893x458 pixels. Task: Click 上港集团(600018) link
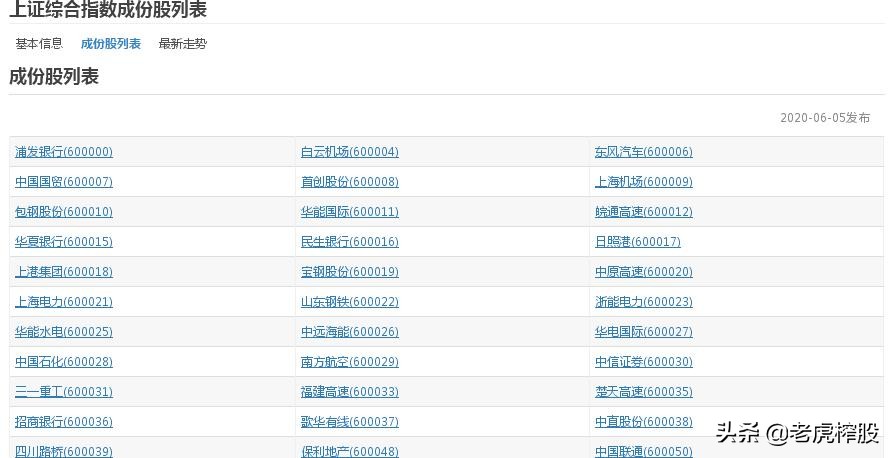pyautogui.click(x=64, y=272)
